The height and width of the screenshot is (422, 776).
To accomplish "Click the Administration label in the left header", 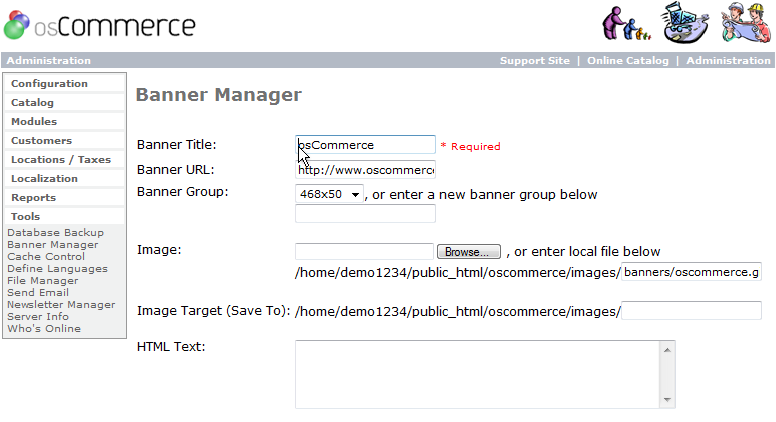I will [x=48, y=60].
